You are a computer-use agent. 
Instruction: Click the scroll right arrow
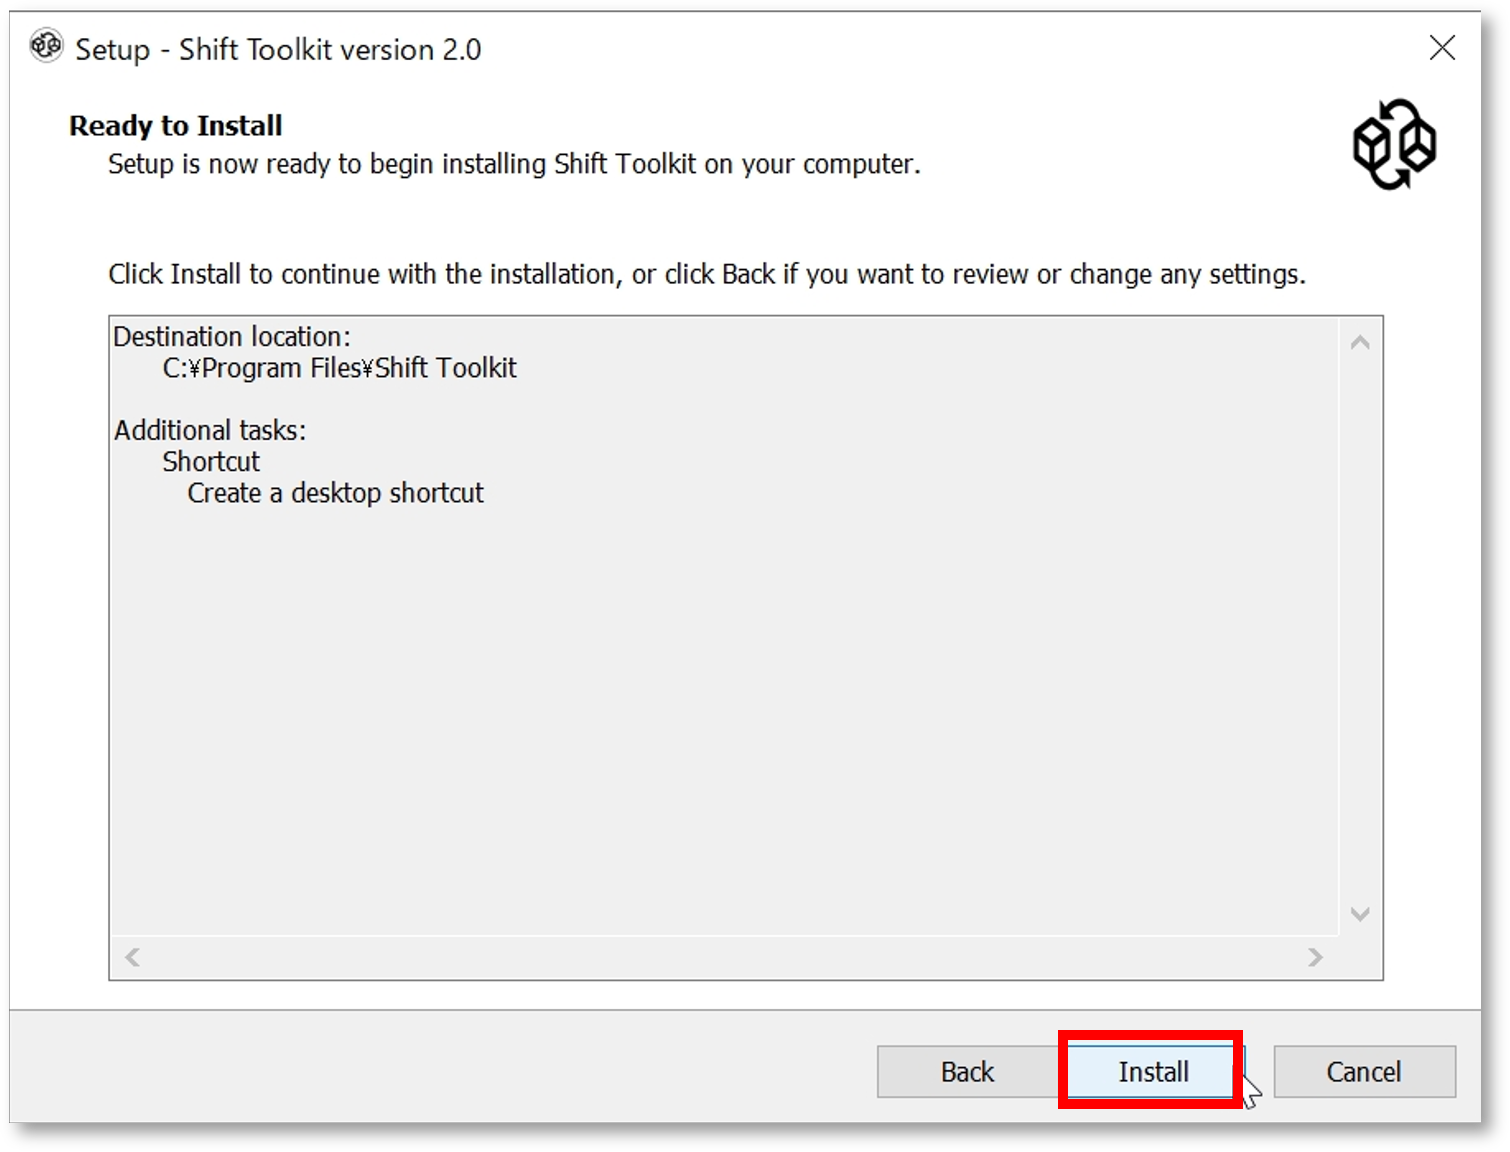(x=1315, y=957)
